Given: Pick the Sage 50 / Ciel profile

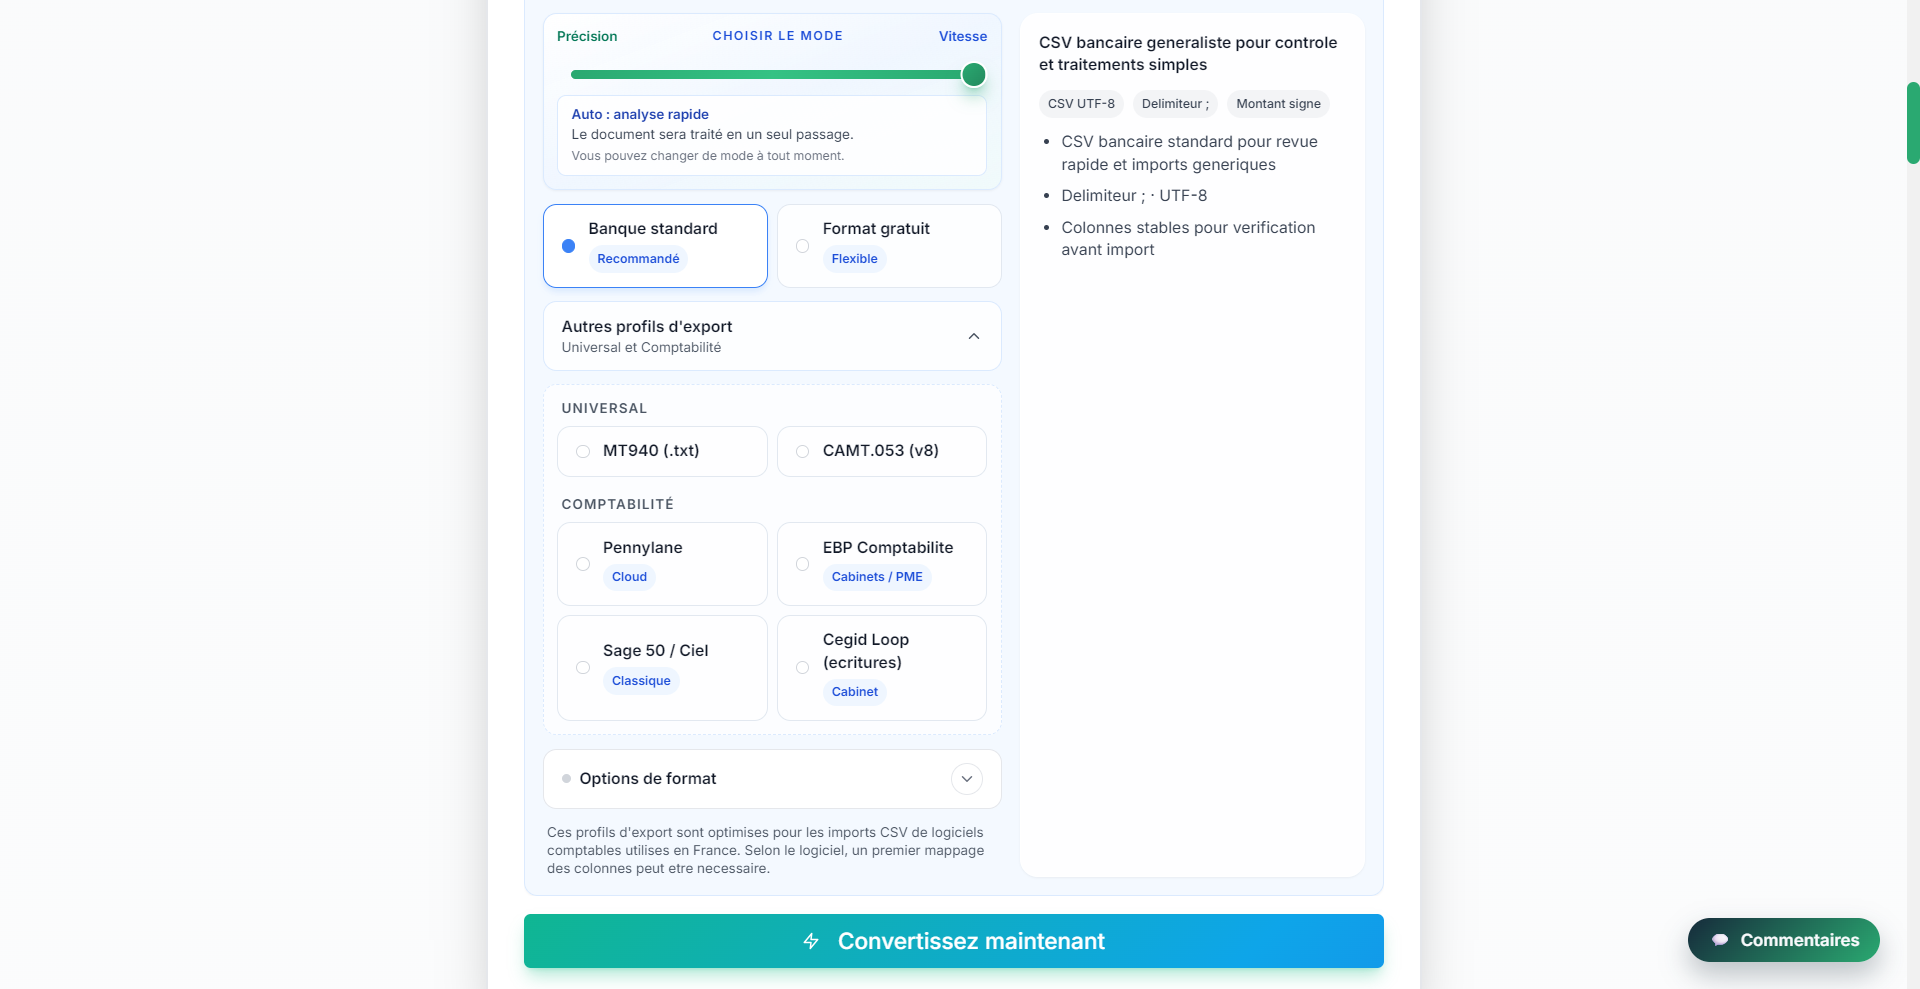Looking at the screenshot, I should (x=662, y=668).
